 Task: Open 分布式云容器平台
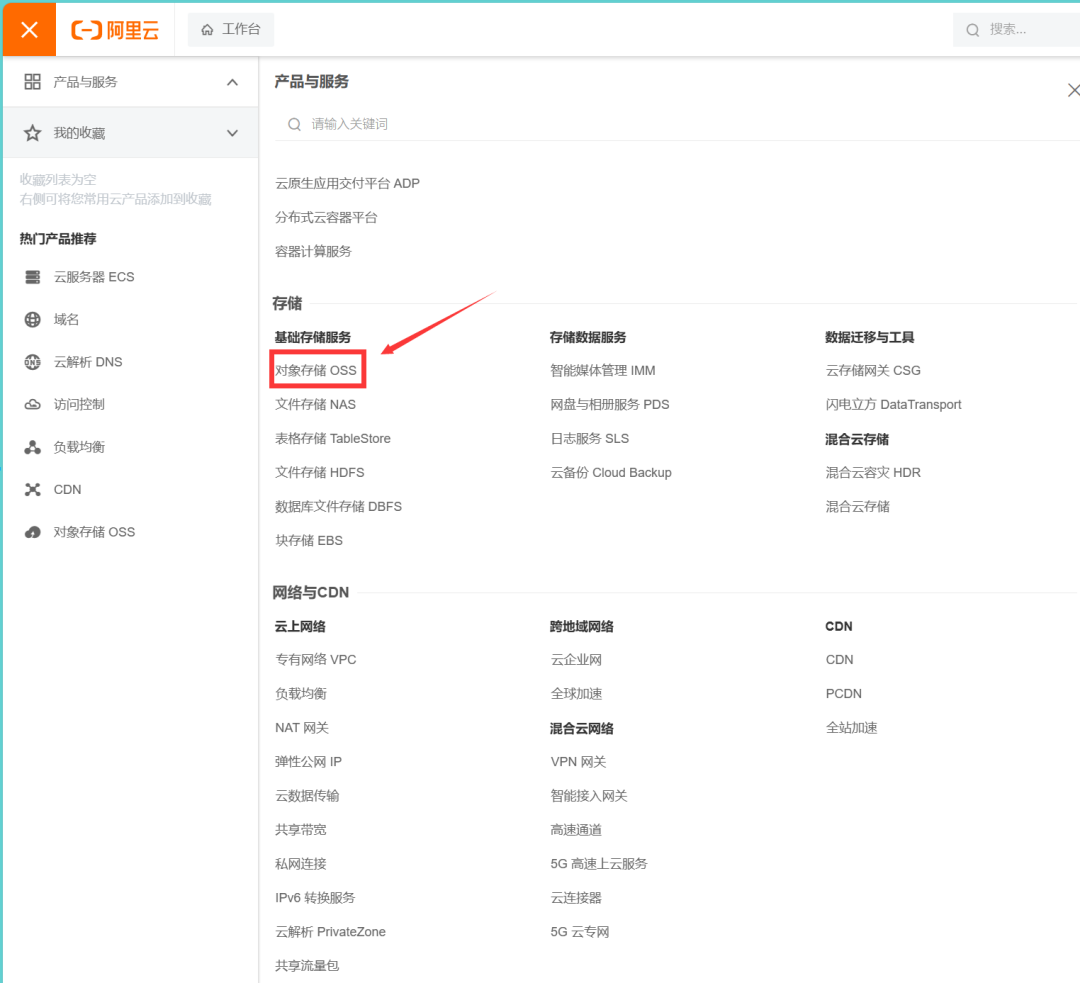click(326, 218)
